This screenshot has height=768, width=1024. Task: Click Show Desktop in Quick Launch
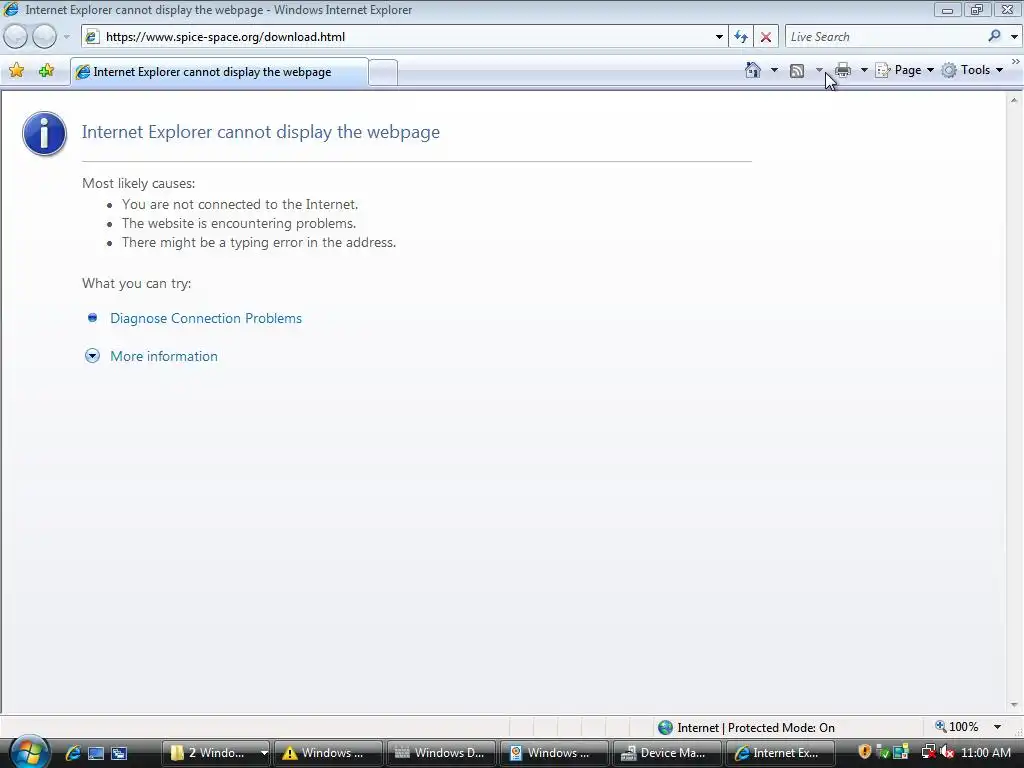click(96, 753)
